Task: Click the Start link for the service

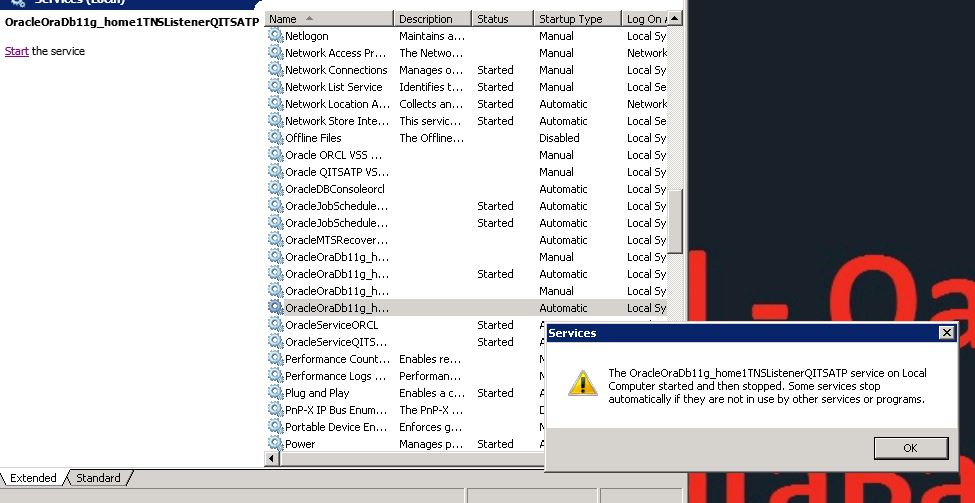Action: 17,51
